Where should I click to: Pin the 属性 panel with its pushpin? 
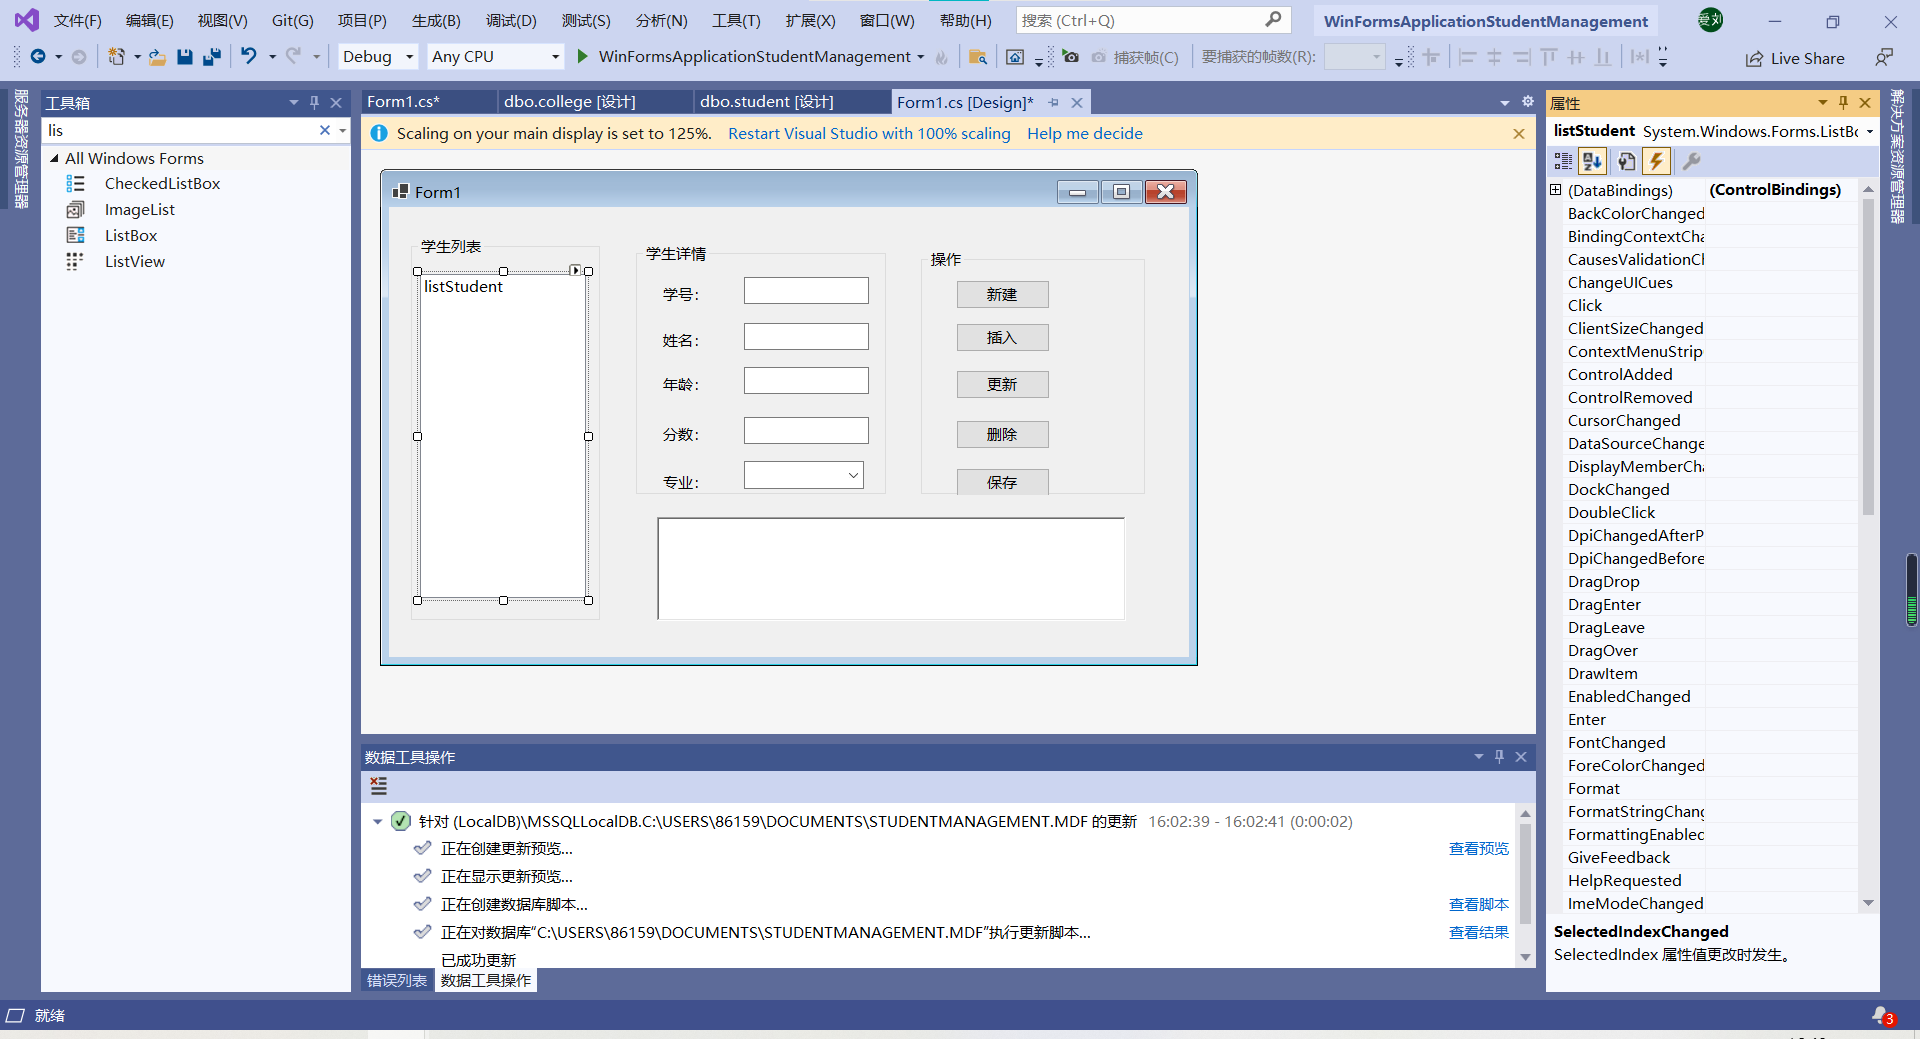(1841, 102)
